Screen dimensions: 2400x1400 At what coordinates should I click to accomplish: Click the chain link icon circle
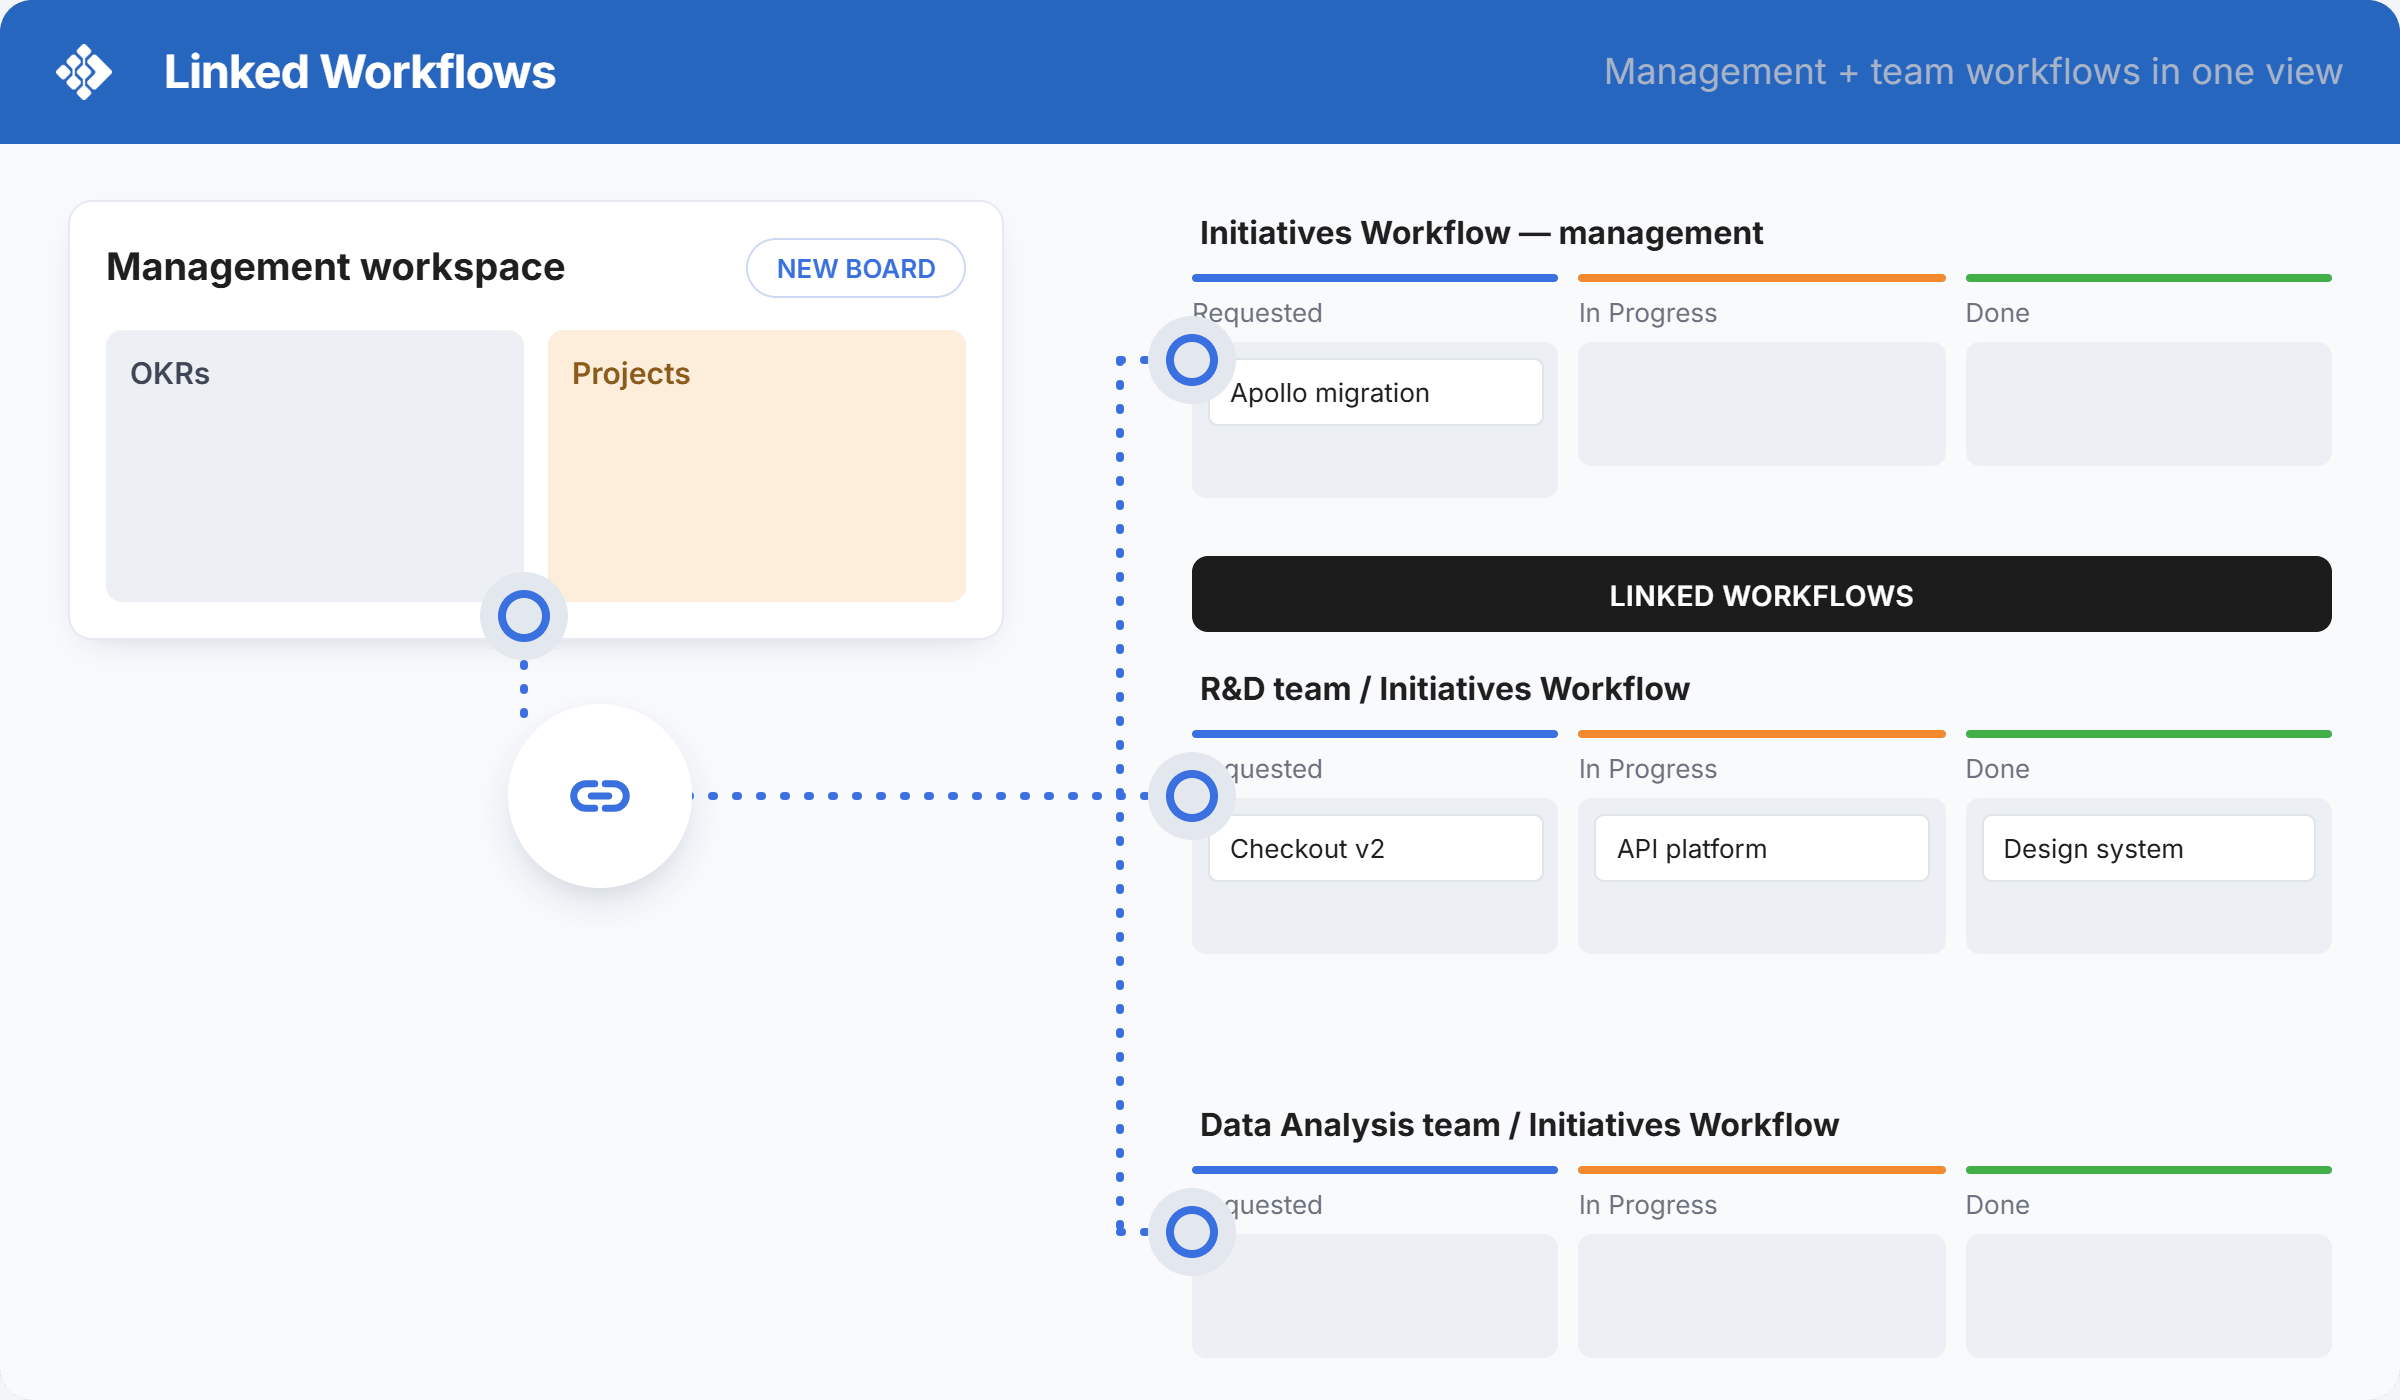click(x=600, y=796)
